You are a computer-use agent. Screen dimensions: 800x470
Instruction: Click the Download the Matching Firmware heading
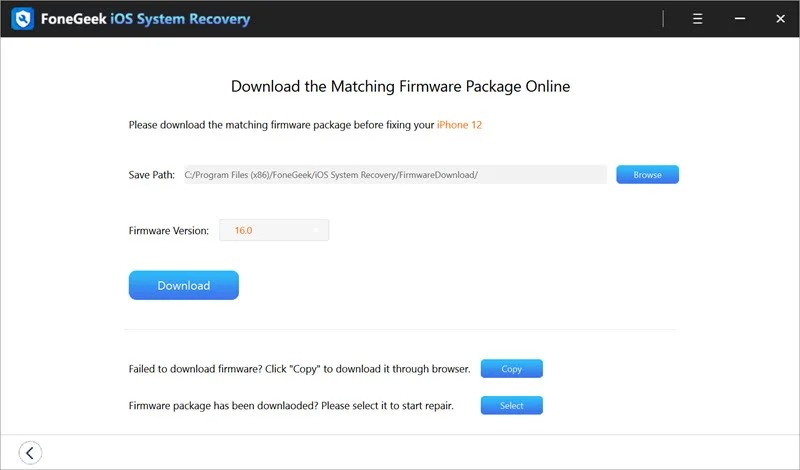point(400,86)
